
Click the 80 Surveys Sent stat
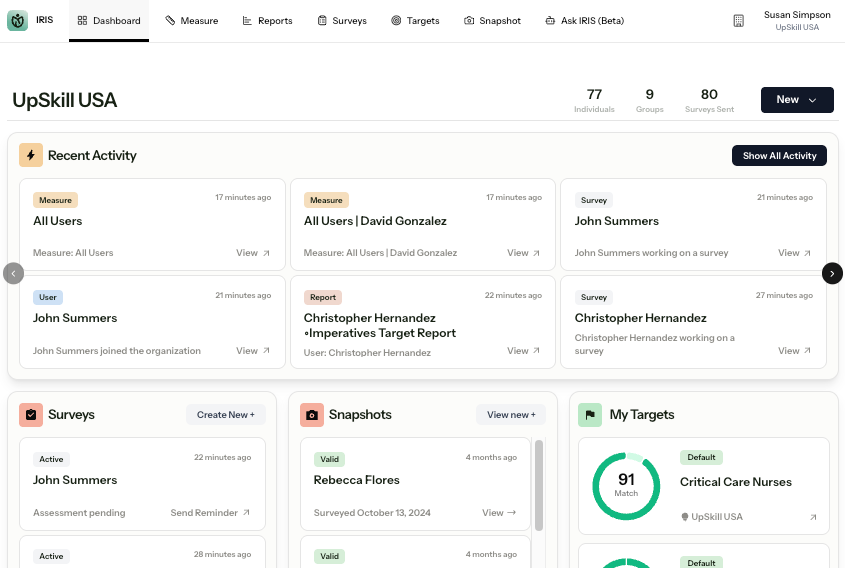click(x=709, y=101)
